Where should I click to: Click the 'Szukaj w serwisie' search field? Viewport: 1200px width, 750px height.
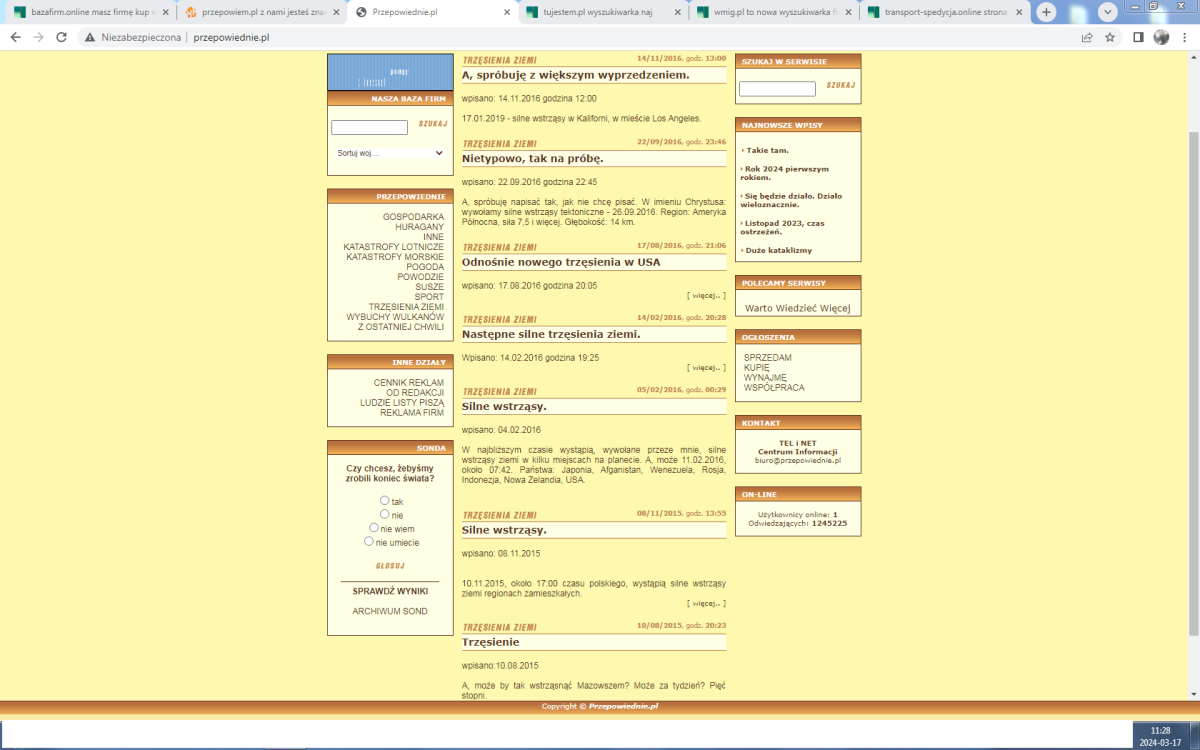[x=777, y=89]
